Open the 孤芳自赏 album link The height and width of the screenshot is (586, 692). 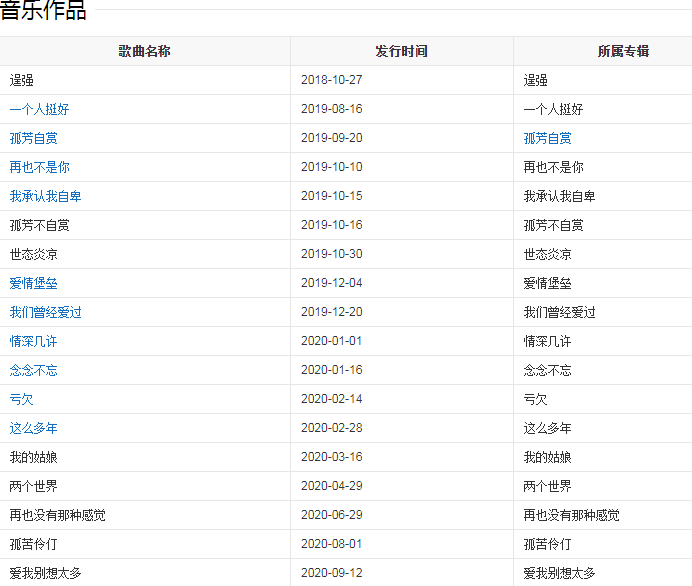547,138
